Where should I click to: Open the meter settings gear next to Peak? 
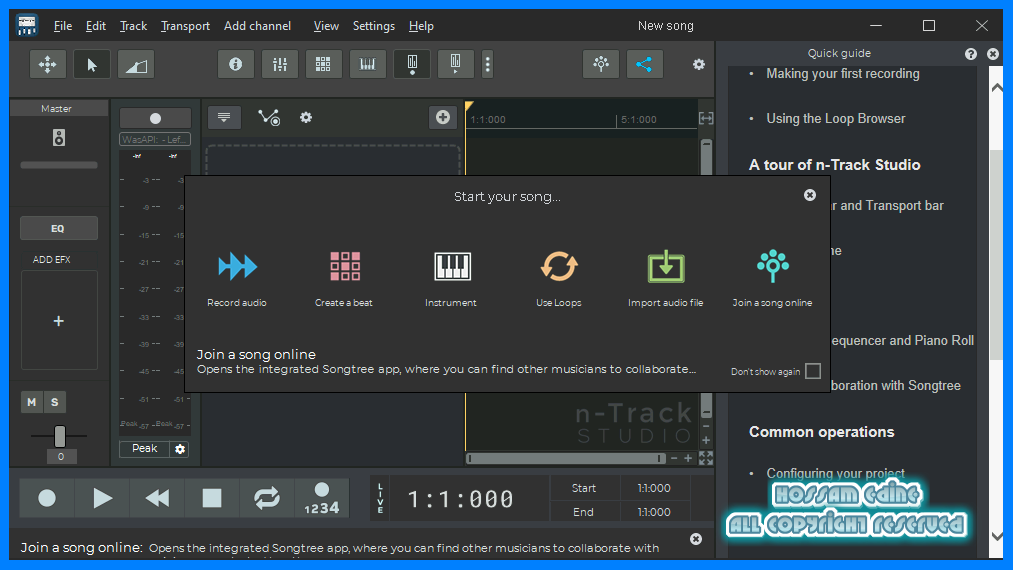[180, 449]
